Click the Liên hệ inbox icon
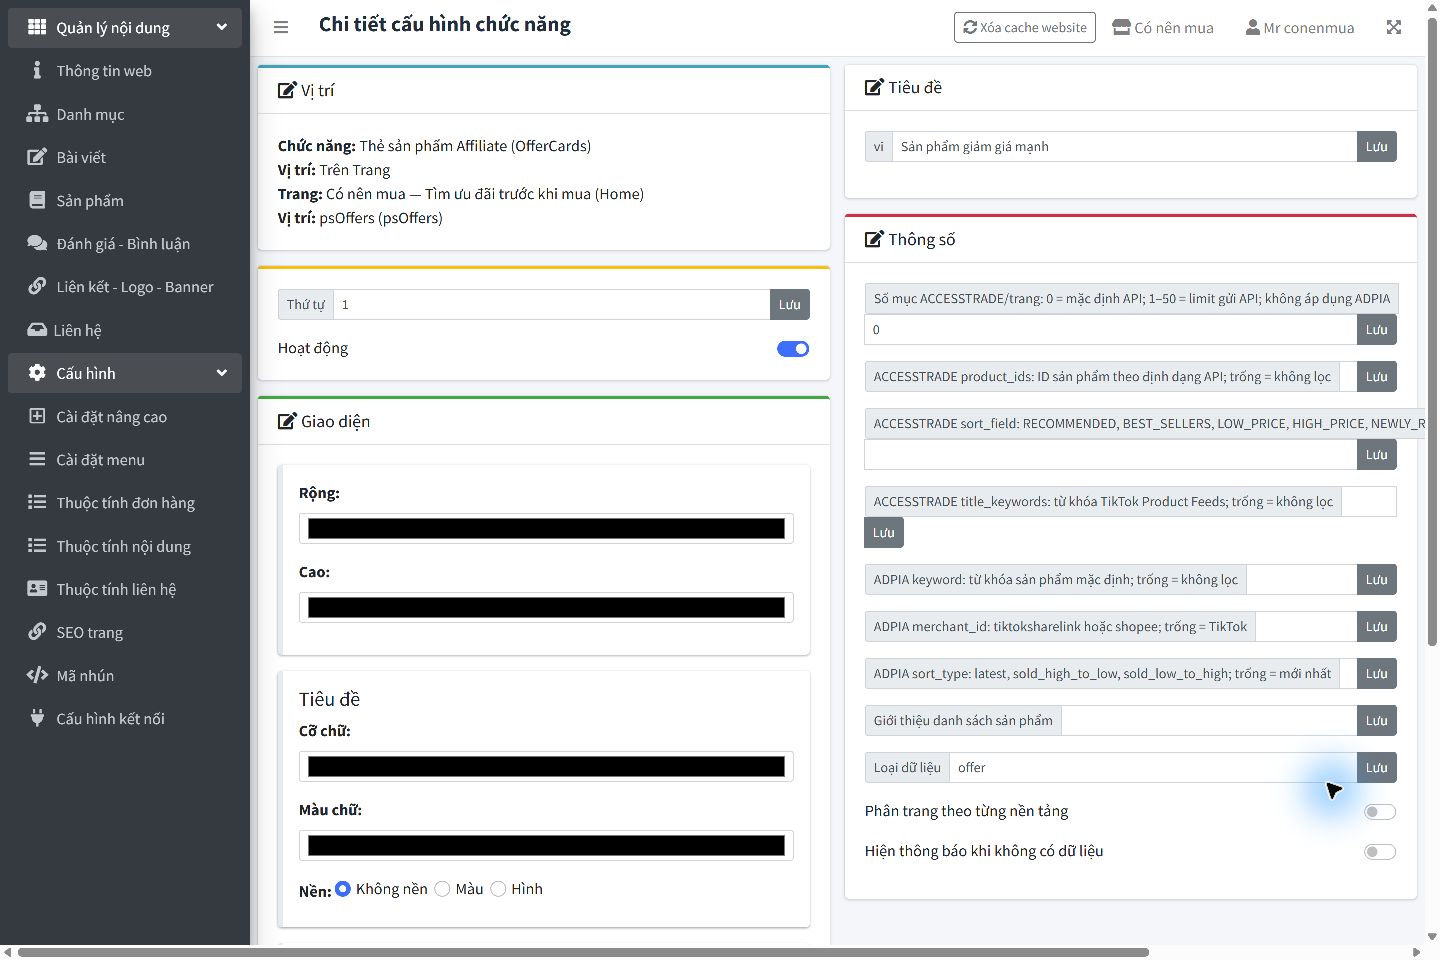Viewport: 1440px width, 960px height. click(37, 329)
